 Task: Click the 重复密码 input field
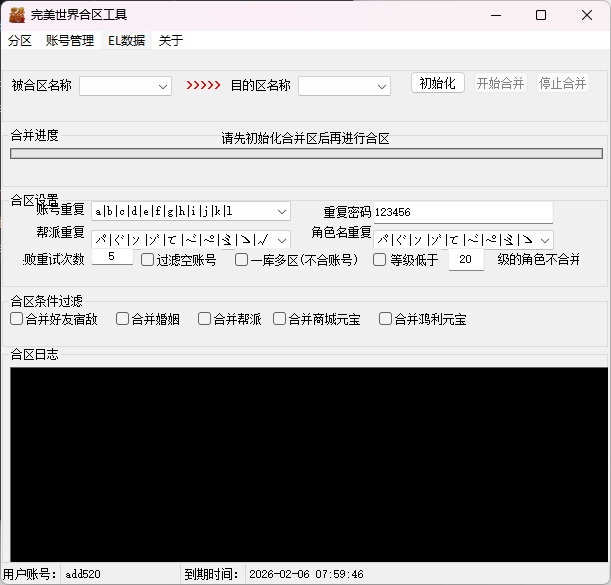(x=462, y=212)
